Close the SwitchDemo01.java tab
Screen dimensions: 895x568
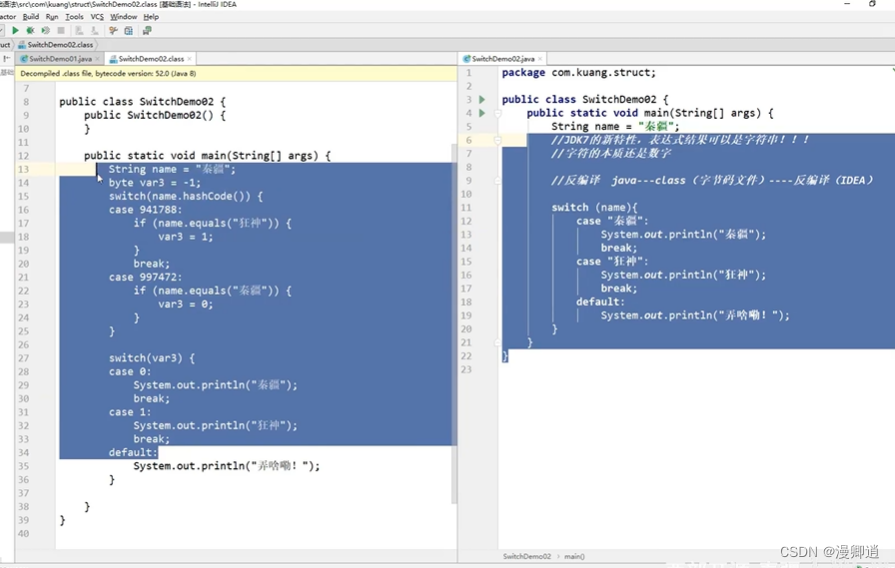pyautogui.click(x=98, y=59)
